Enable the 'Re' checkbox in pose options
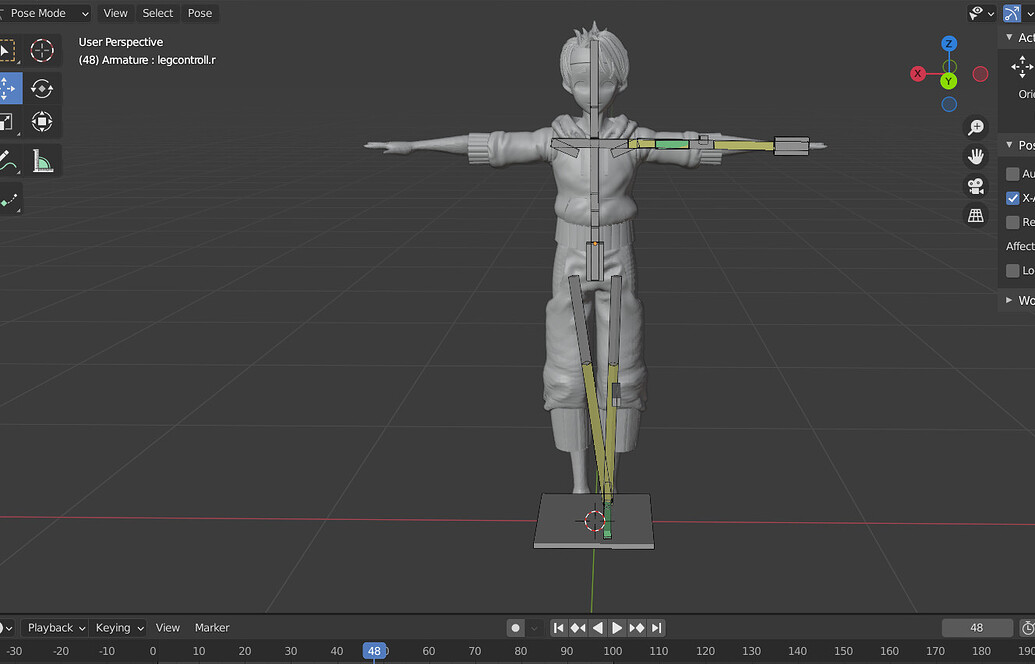 point(1013,222)
